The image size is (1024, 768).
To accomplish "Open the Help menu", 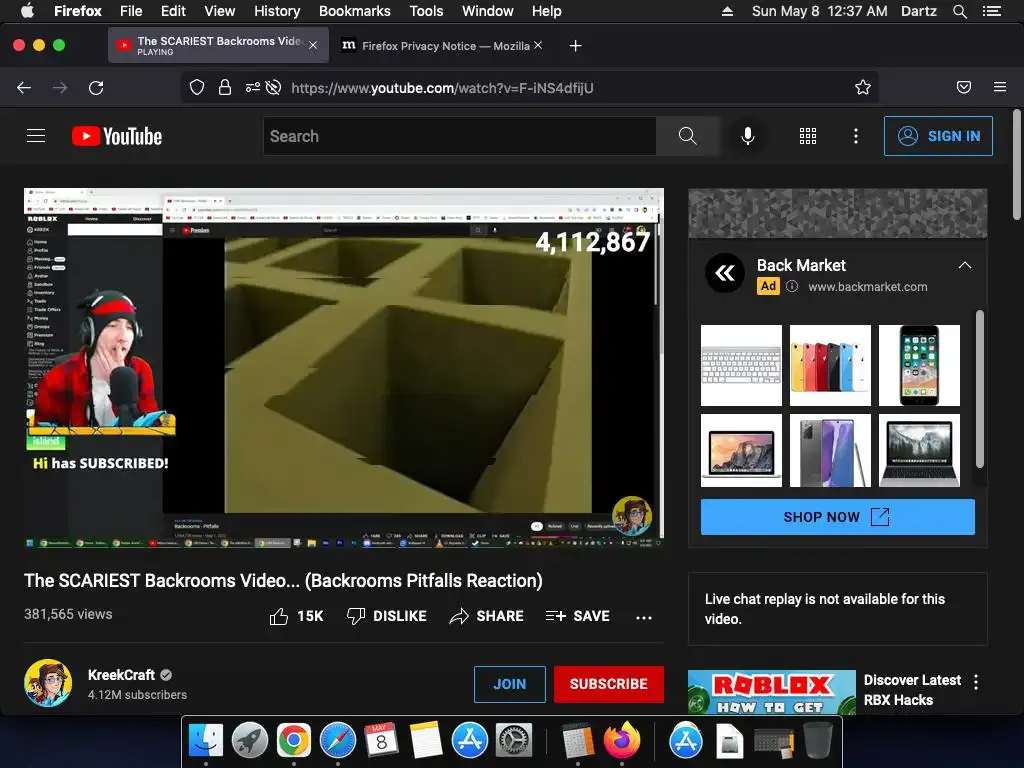I will click(547, 11).
